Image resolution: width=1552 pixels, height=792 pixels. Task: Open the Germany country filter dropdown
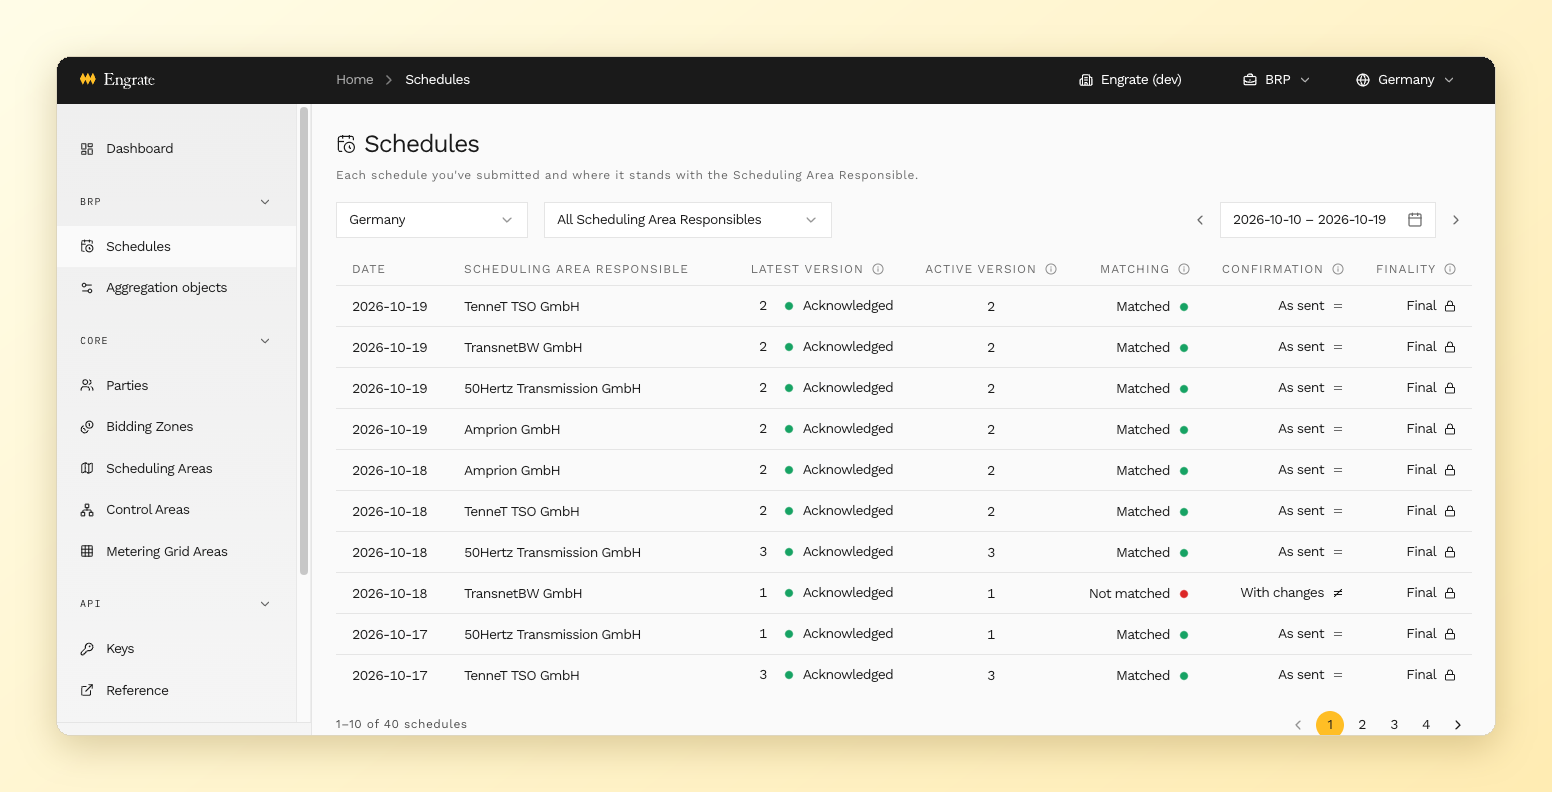[x=432, y=220]
